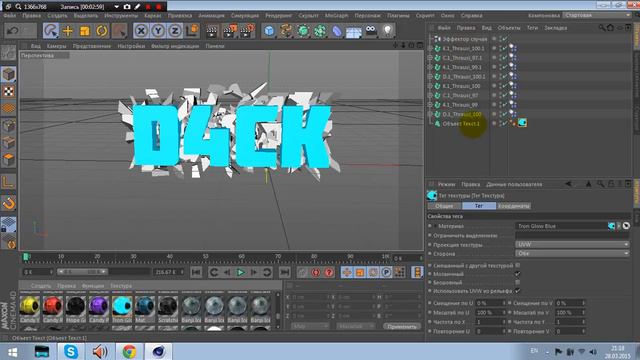
Task: Expand the D.1_Thrausi_100.1 tree node
Action: click(430, 76)
